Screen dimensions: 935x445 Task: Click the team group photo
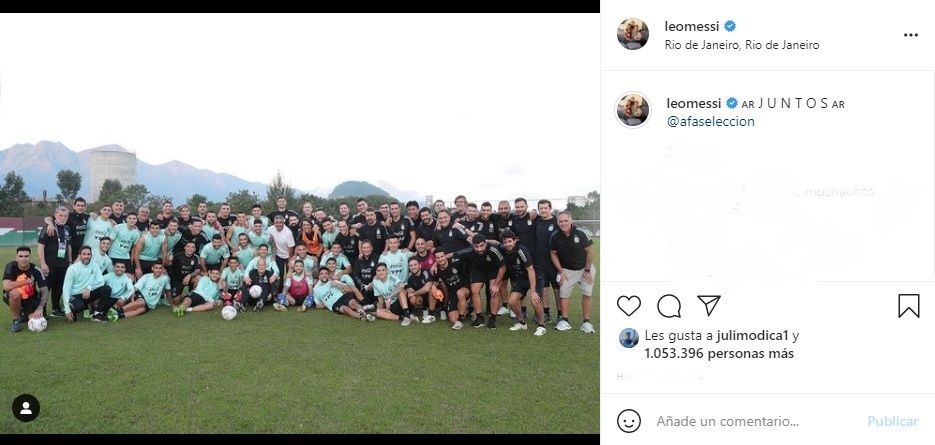[300, 223]
